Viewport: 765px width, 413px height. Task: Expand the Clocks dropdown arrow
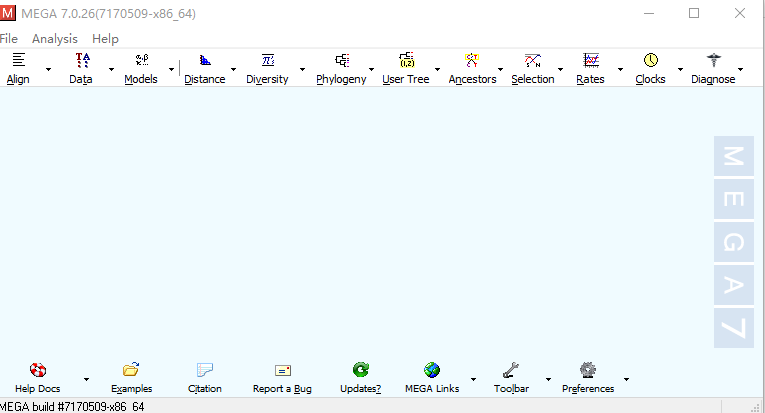[x=680, y=69]
